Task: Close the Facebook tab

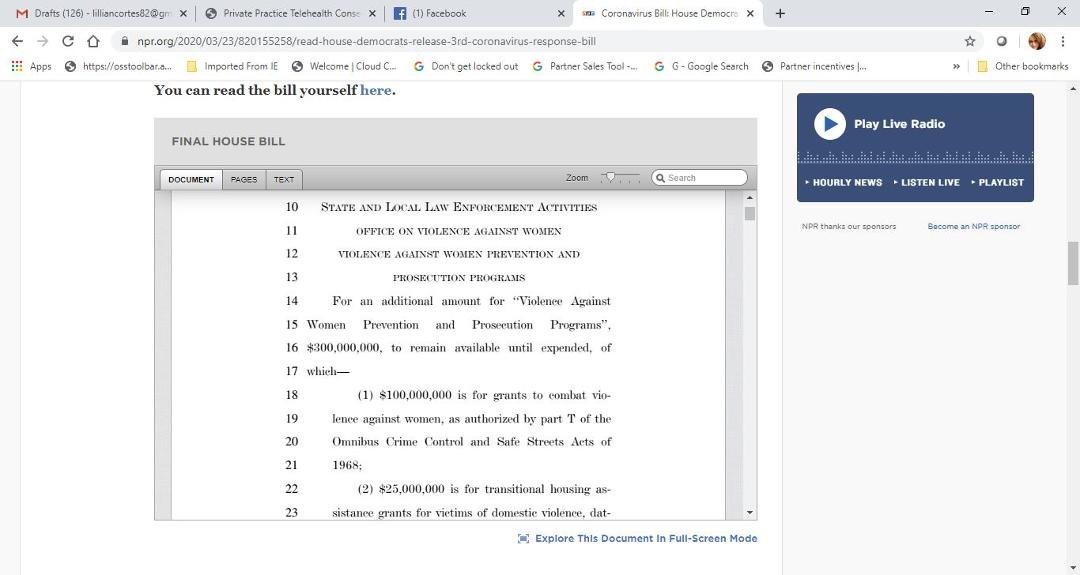Action: tap(561, 13)
